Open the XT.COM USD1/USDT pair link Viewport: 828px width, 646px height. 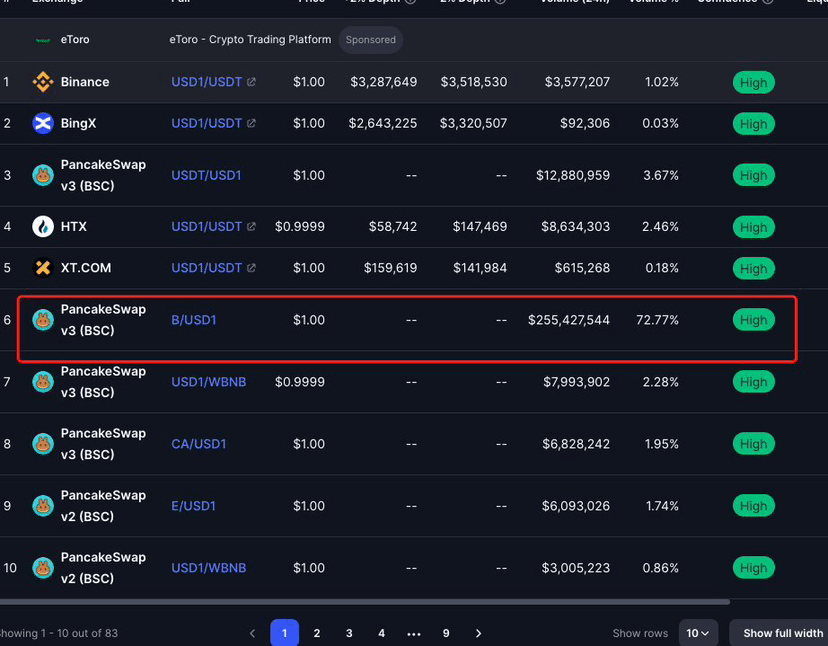pyautogui.click(x=206, y=268)
